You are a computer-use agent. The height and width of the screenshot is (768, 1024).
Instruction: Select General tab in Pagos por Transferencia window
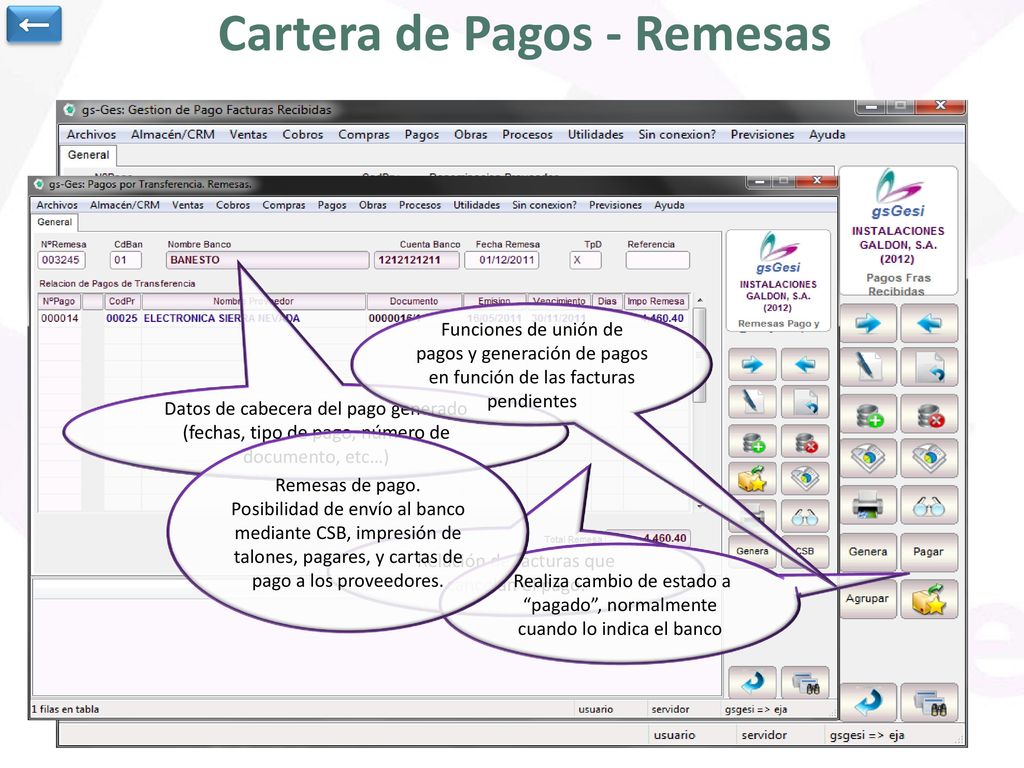coord(55,222)
